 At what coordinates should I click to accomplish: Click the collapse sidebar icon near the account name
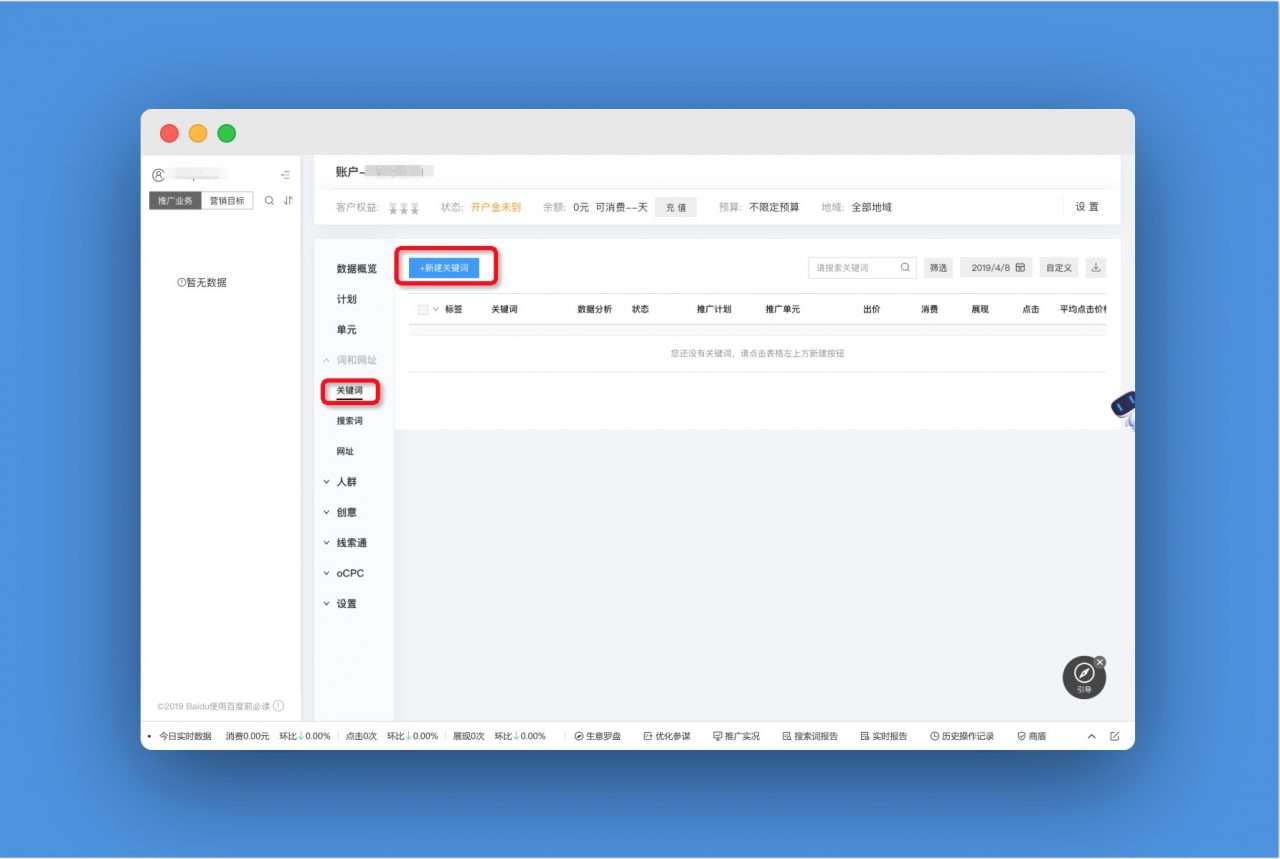pyautogui.click(x=286, y=175)
